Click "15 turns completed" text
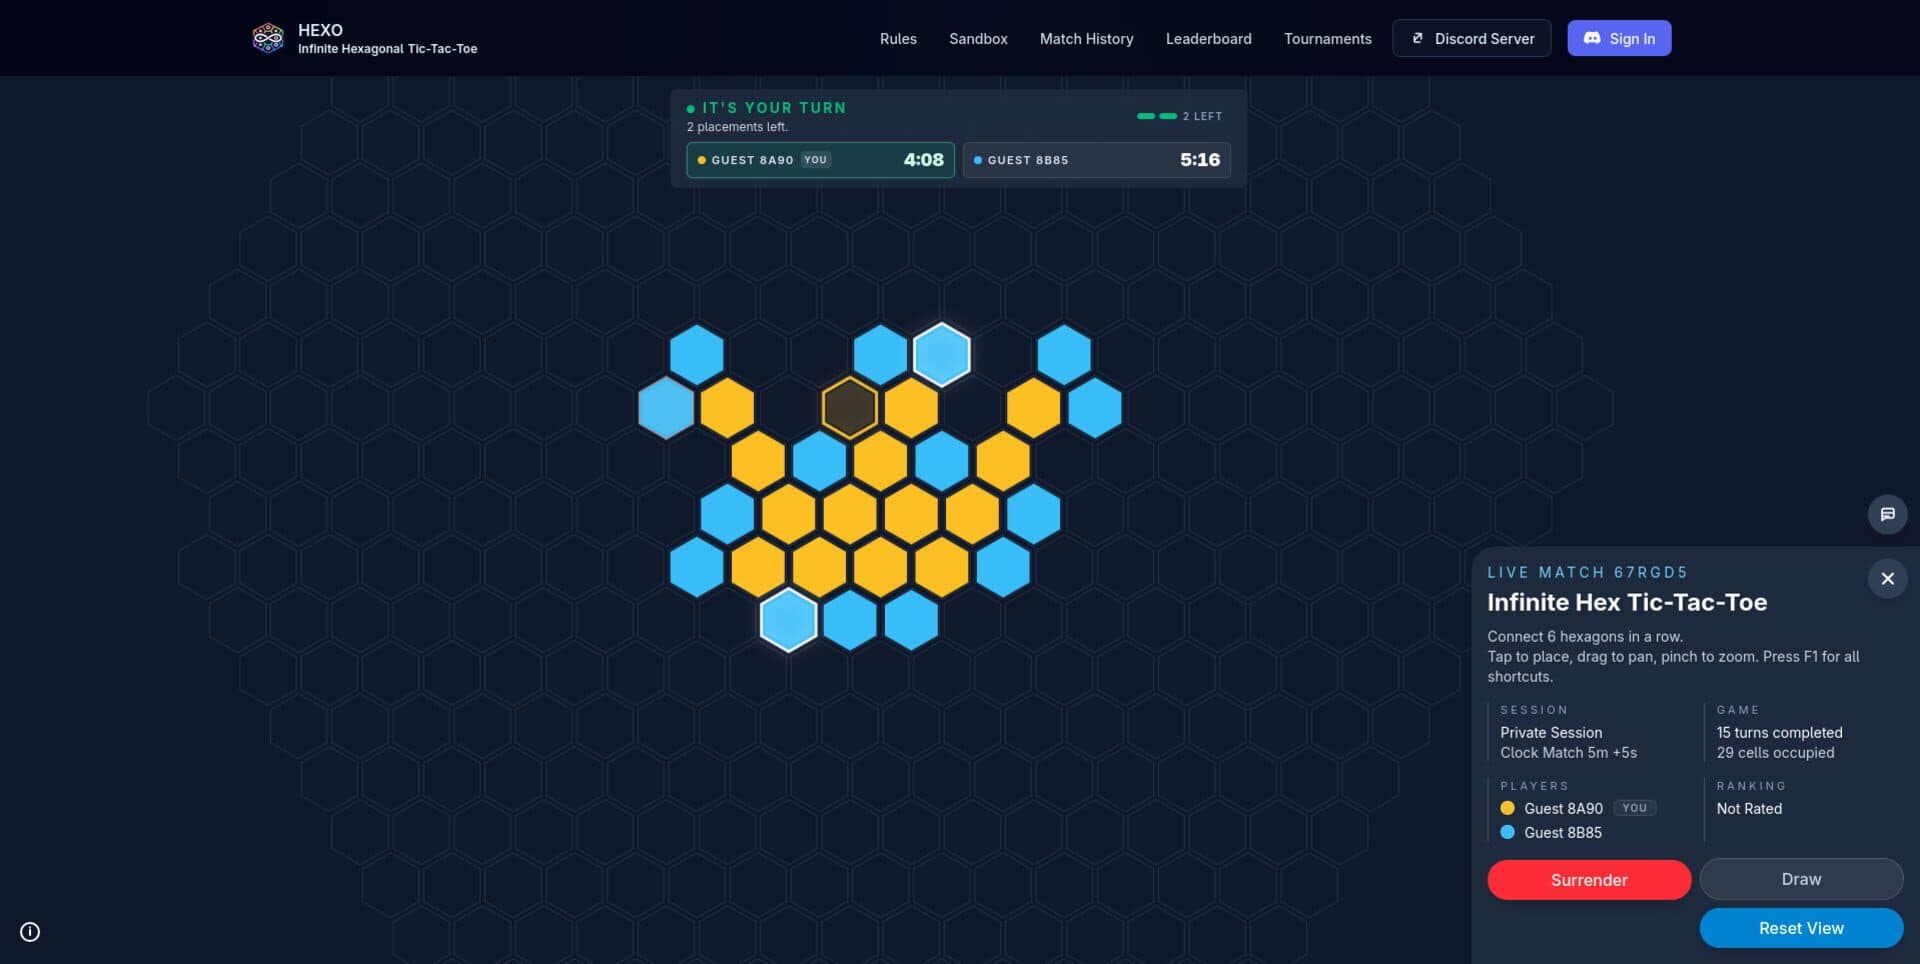 (x=1779, y=732)
